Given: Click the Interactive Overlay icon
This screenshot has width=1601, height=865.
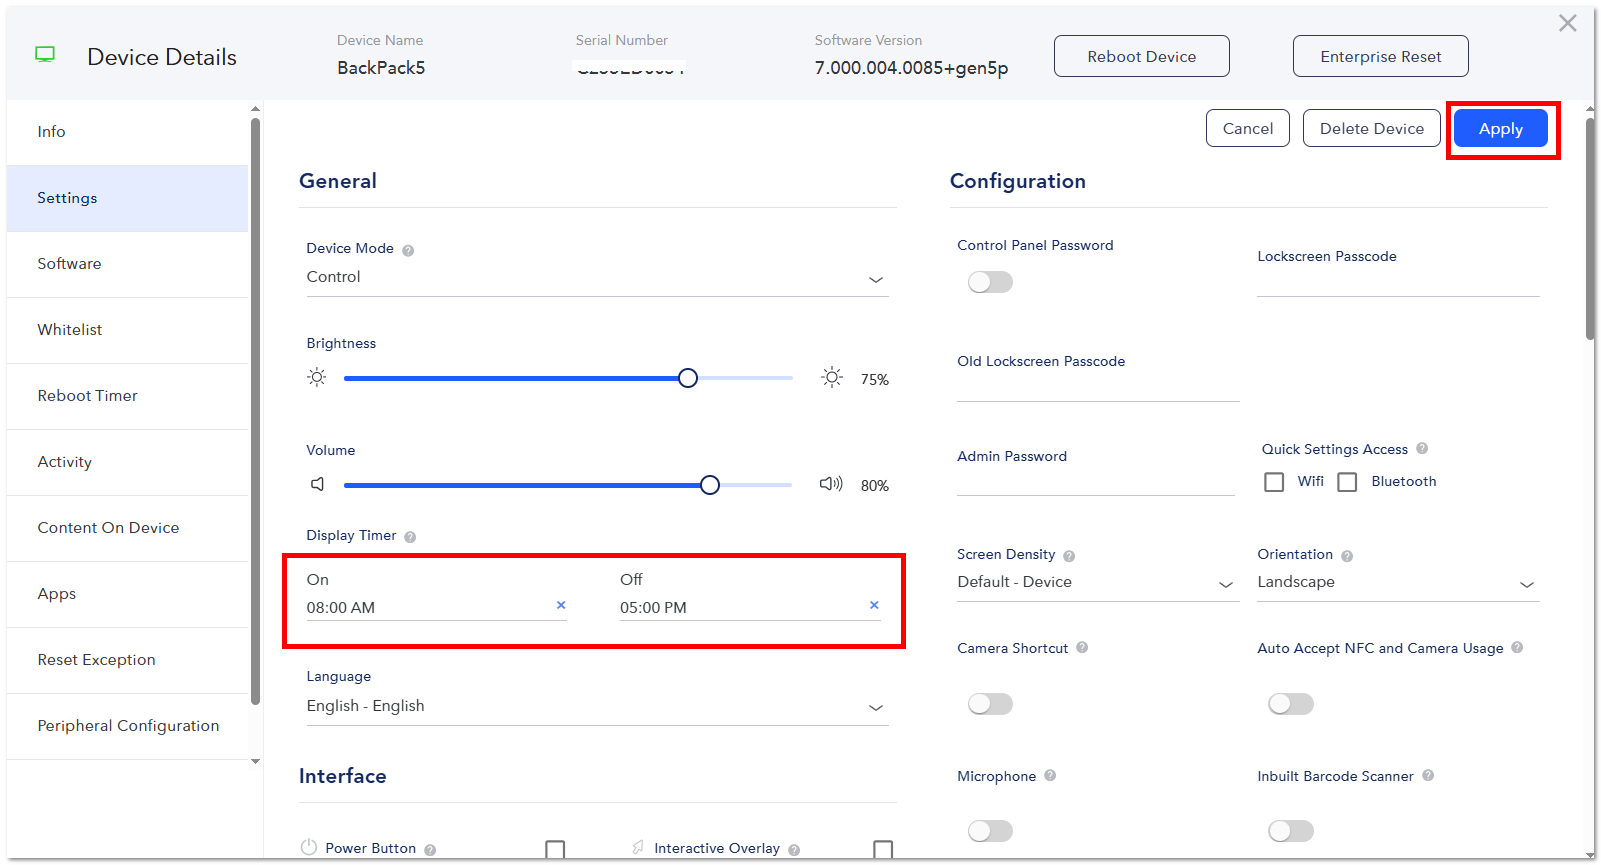Looking at the screenshot, I should click(x=638, y=847).
